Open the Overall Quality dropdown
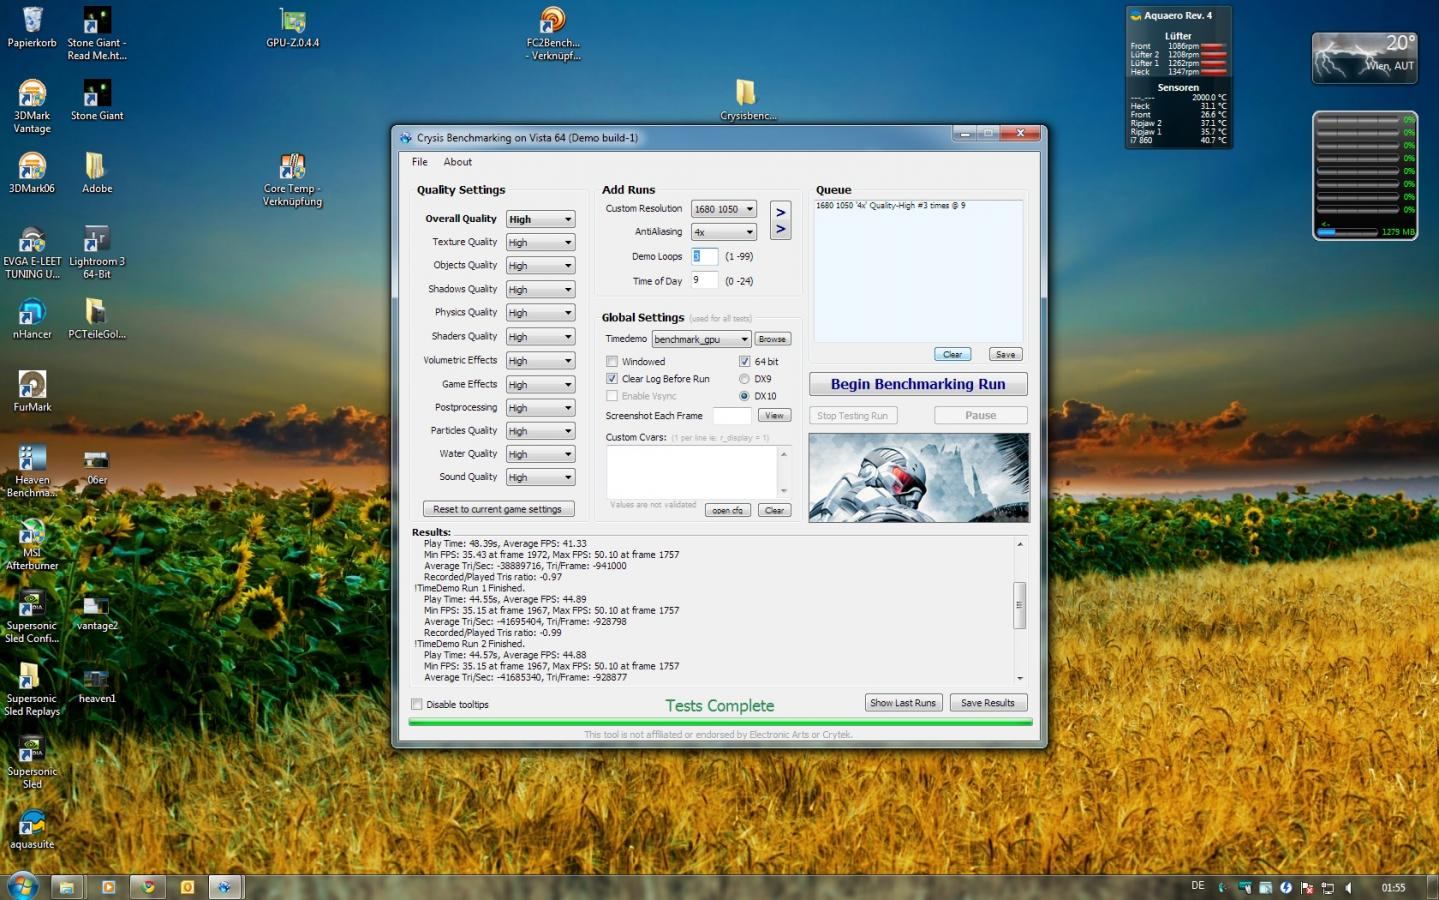1439x900 pixels. [x=540, y=219]
